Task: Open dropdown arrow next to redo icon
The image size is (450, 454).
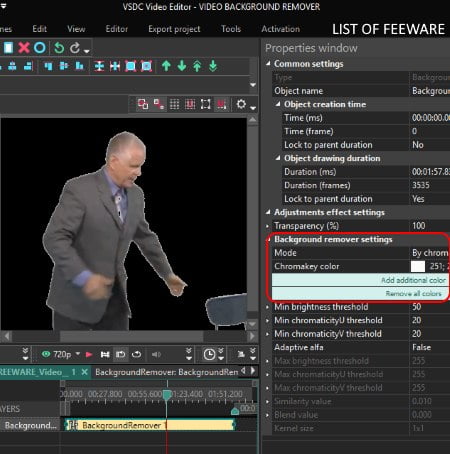Action: (x=87, y=51)
